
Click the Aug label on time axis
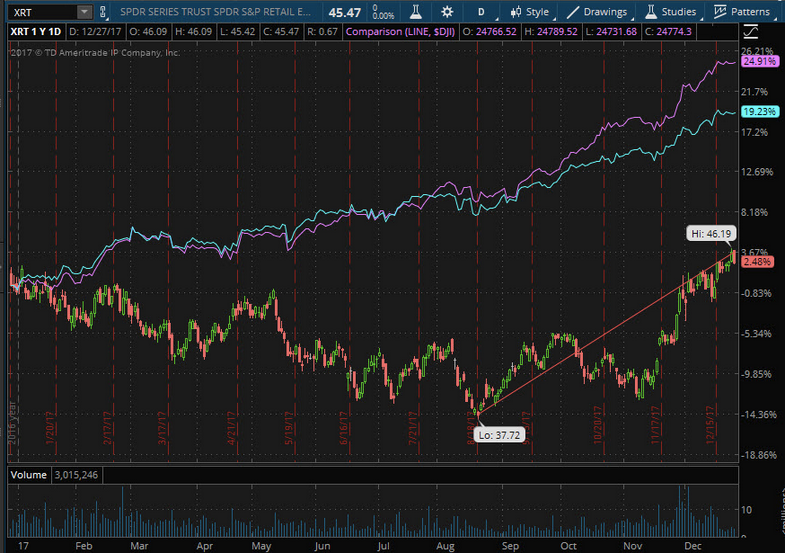coord(445,546)
